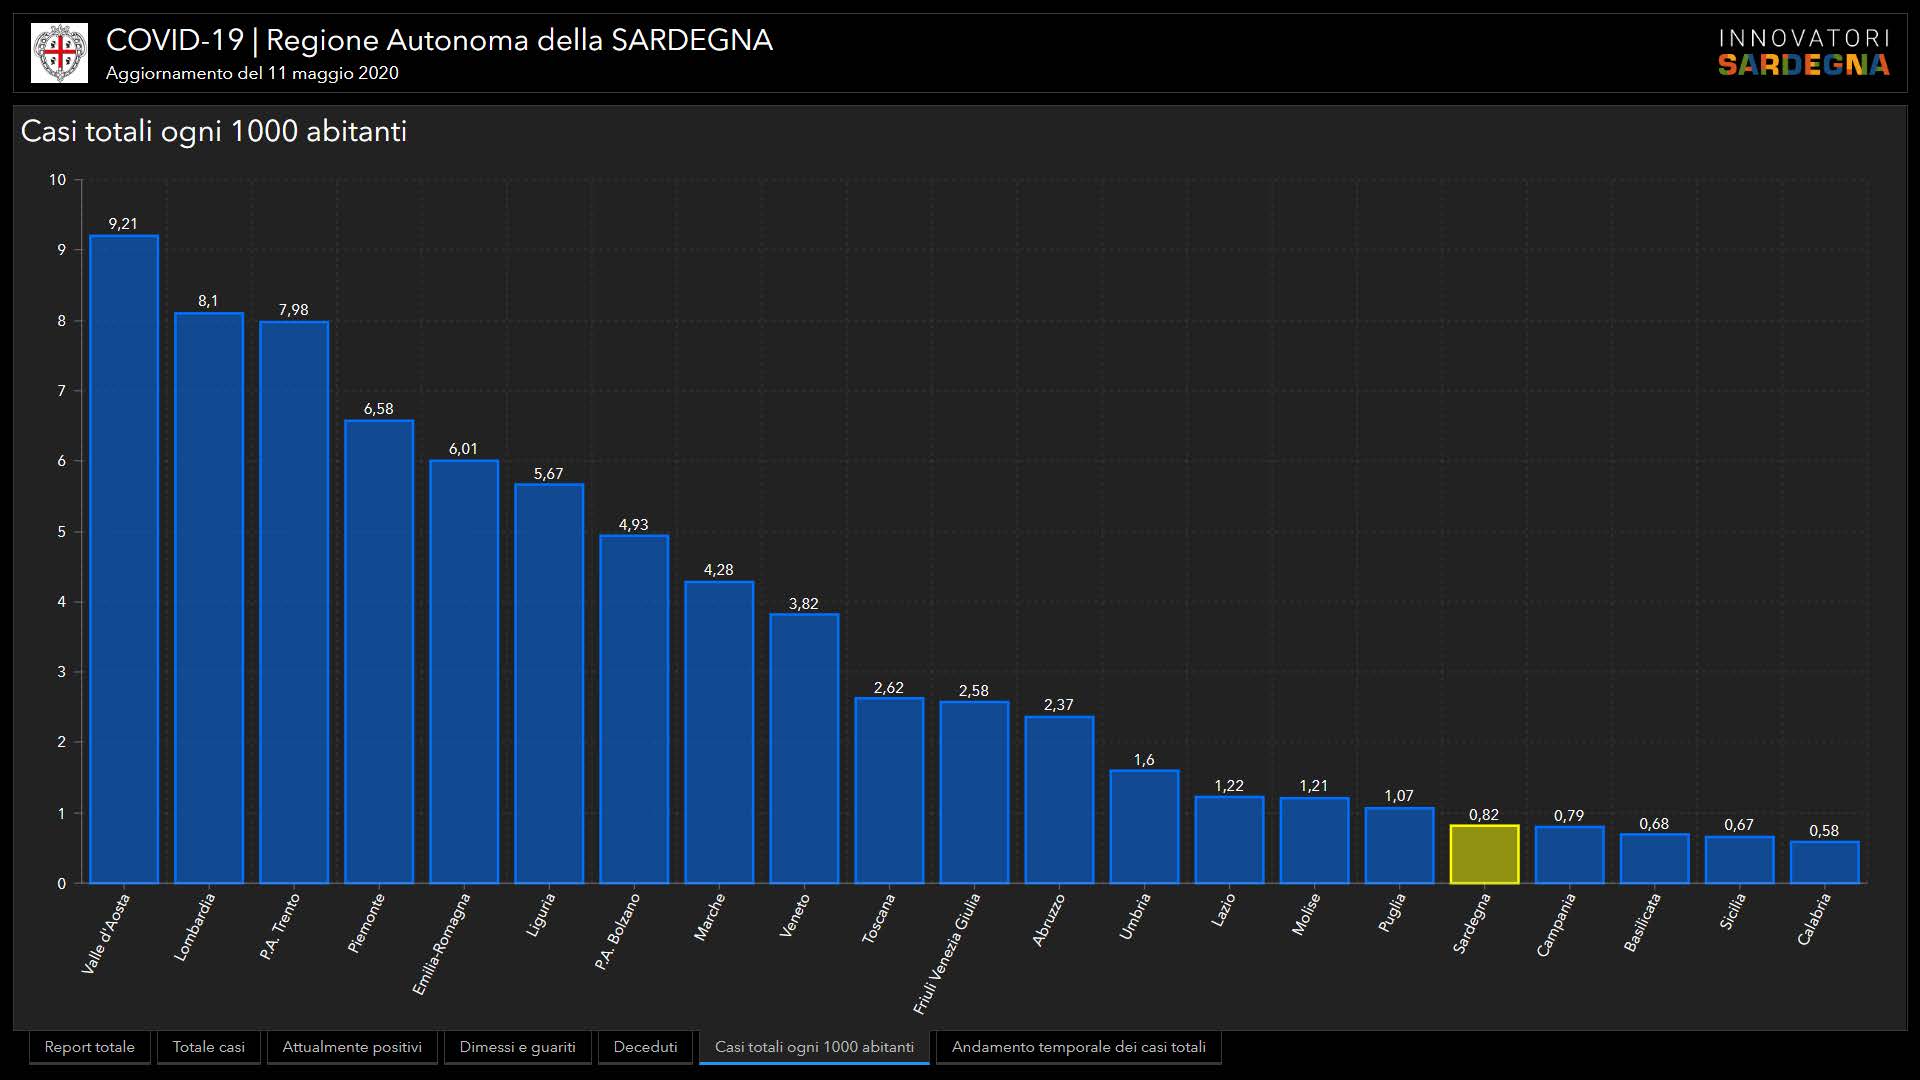The image size is (1920, 1080).
Task: Click the Calabria bar at chart end
Action: pyautogui.click(x=1824, y=863)
